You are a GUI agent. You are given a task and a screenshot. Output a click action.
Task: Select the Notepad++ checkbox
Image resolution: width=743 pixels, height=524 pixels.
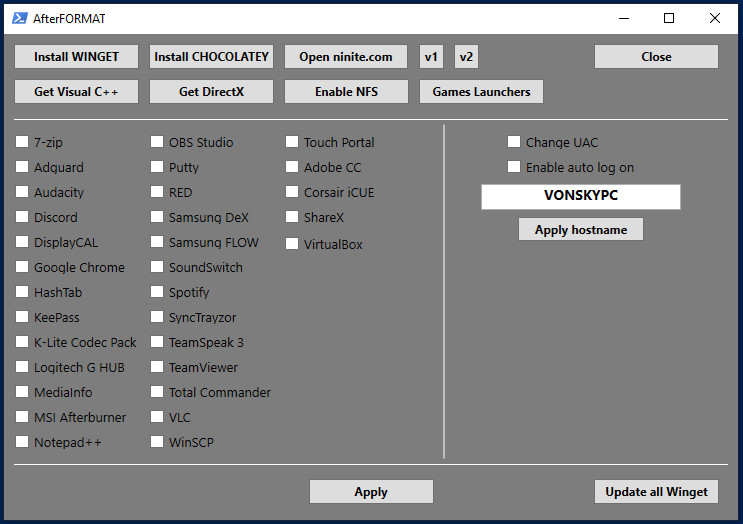coord(22,442)
